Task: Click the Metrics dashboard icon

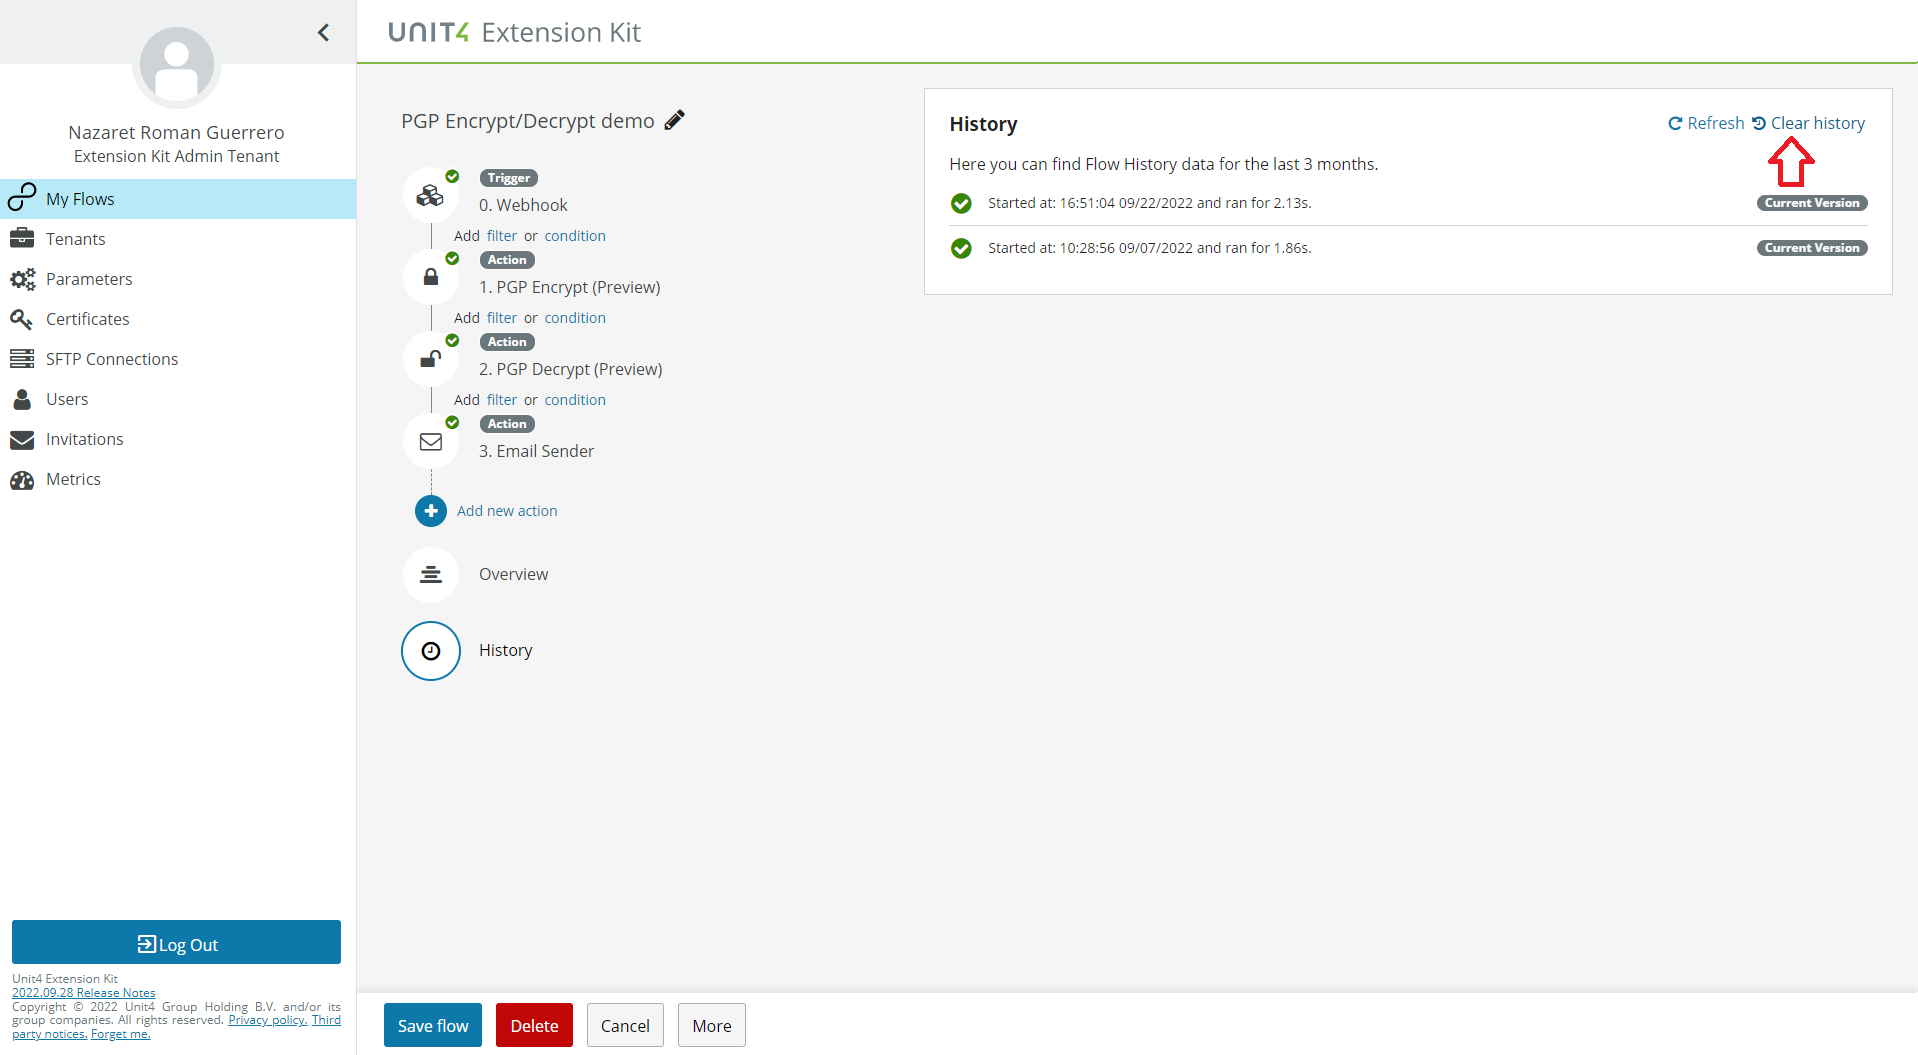Action: [22, 480]
